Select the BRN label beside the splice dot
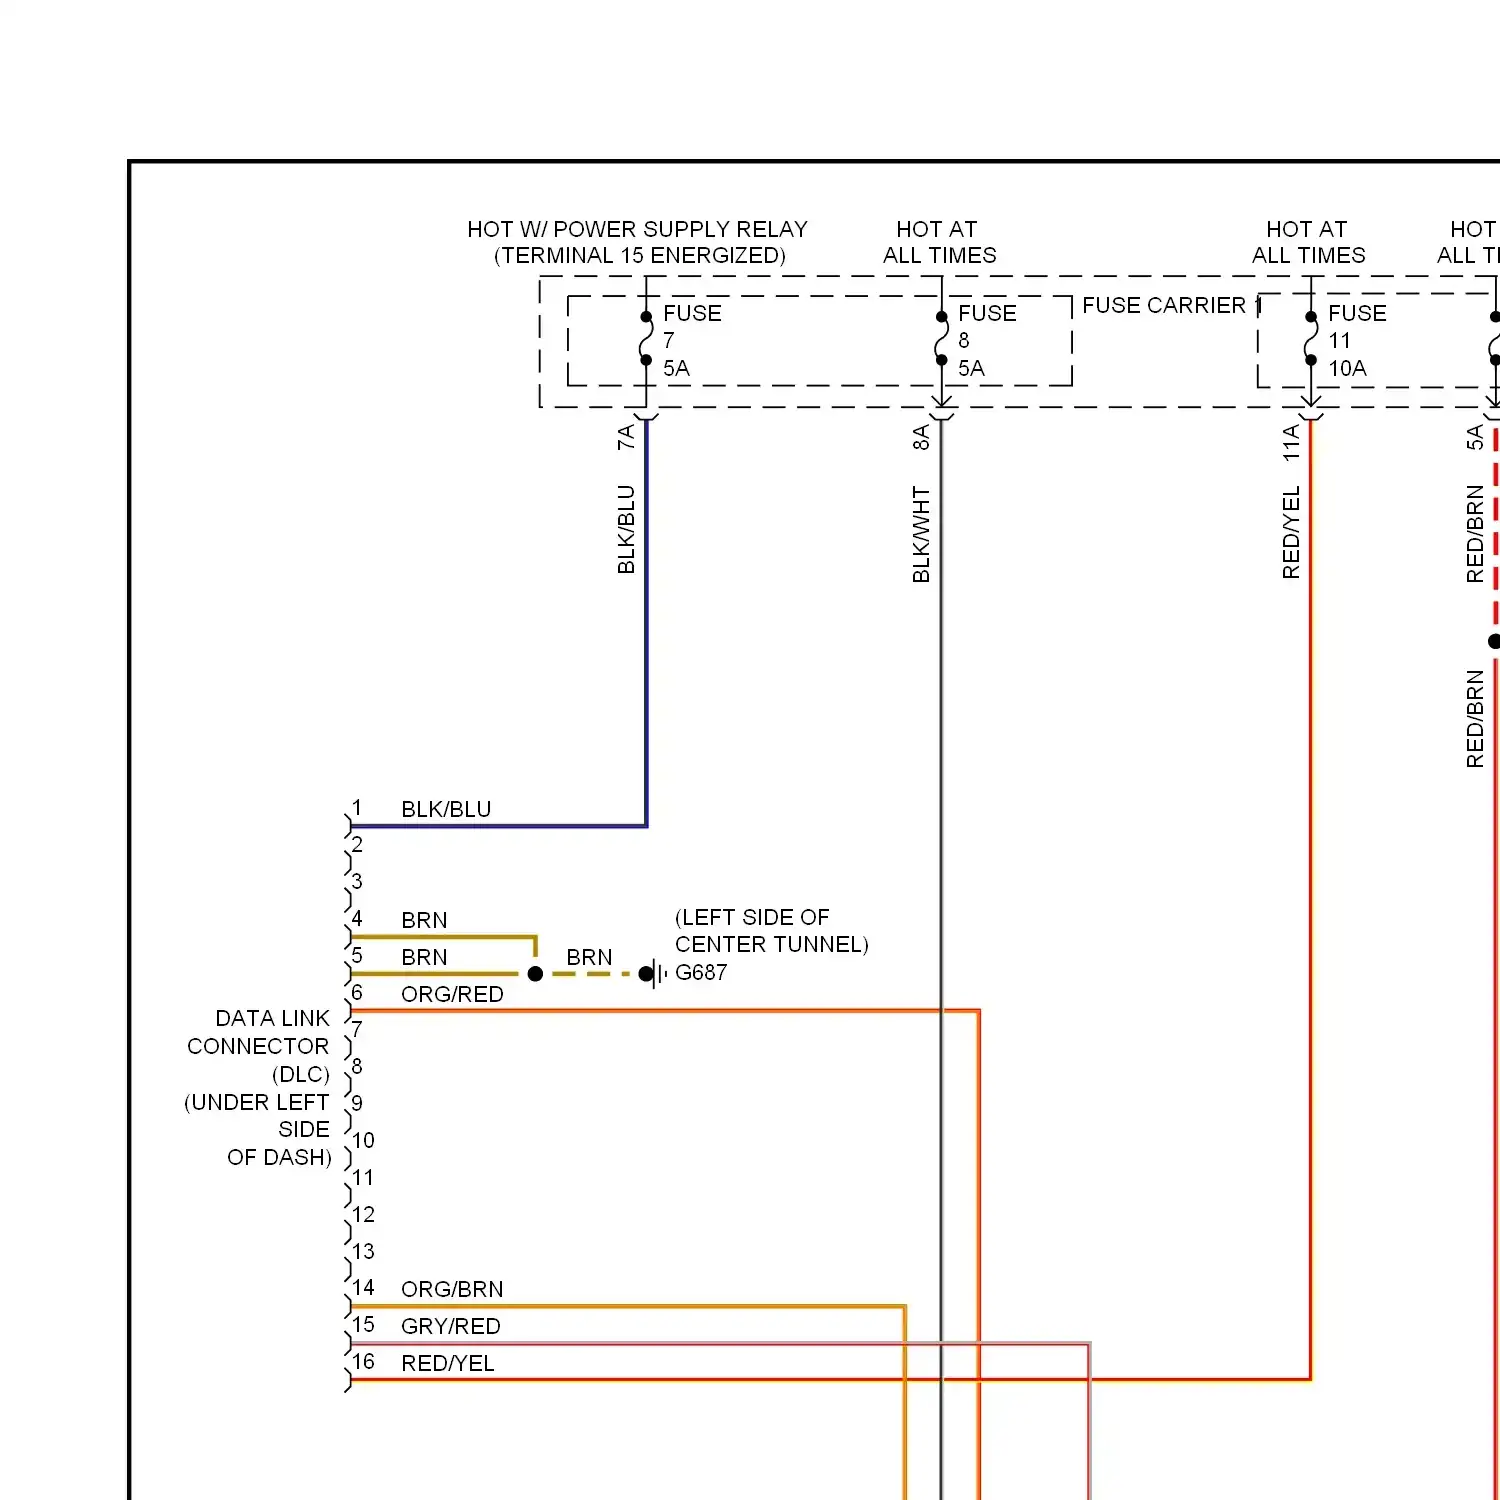Viewport: 1500px width, 1500px height. point(589,957)
